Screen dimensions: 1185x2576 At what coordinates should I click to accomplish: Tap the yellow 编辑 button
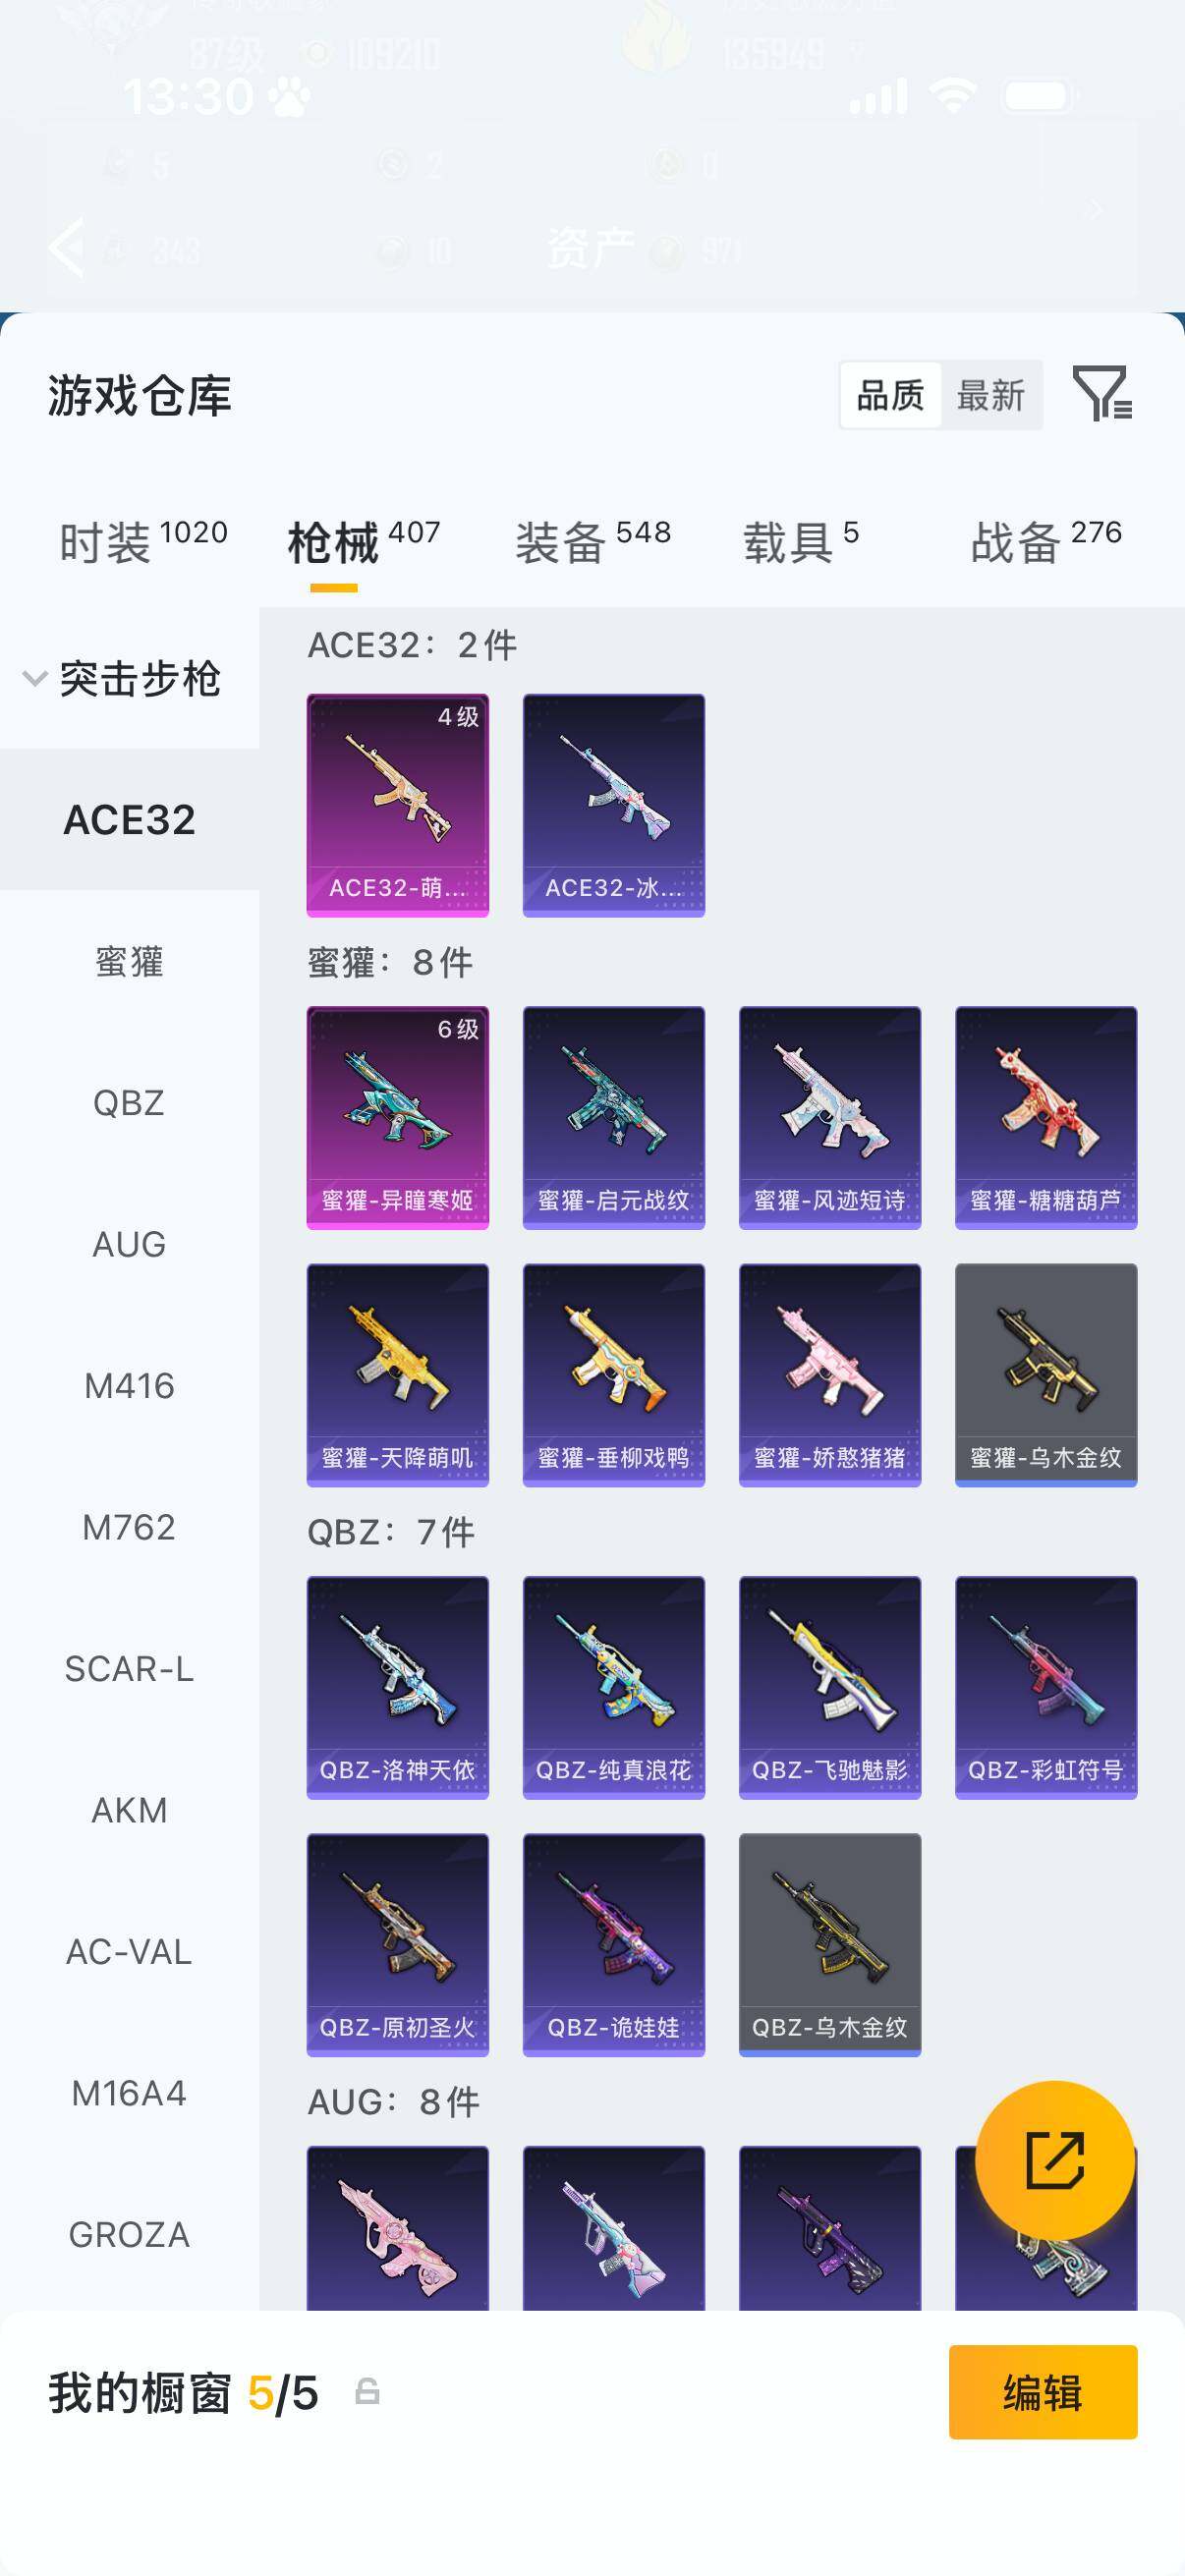pos(1043,2392)
